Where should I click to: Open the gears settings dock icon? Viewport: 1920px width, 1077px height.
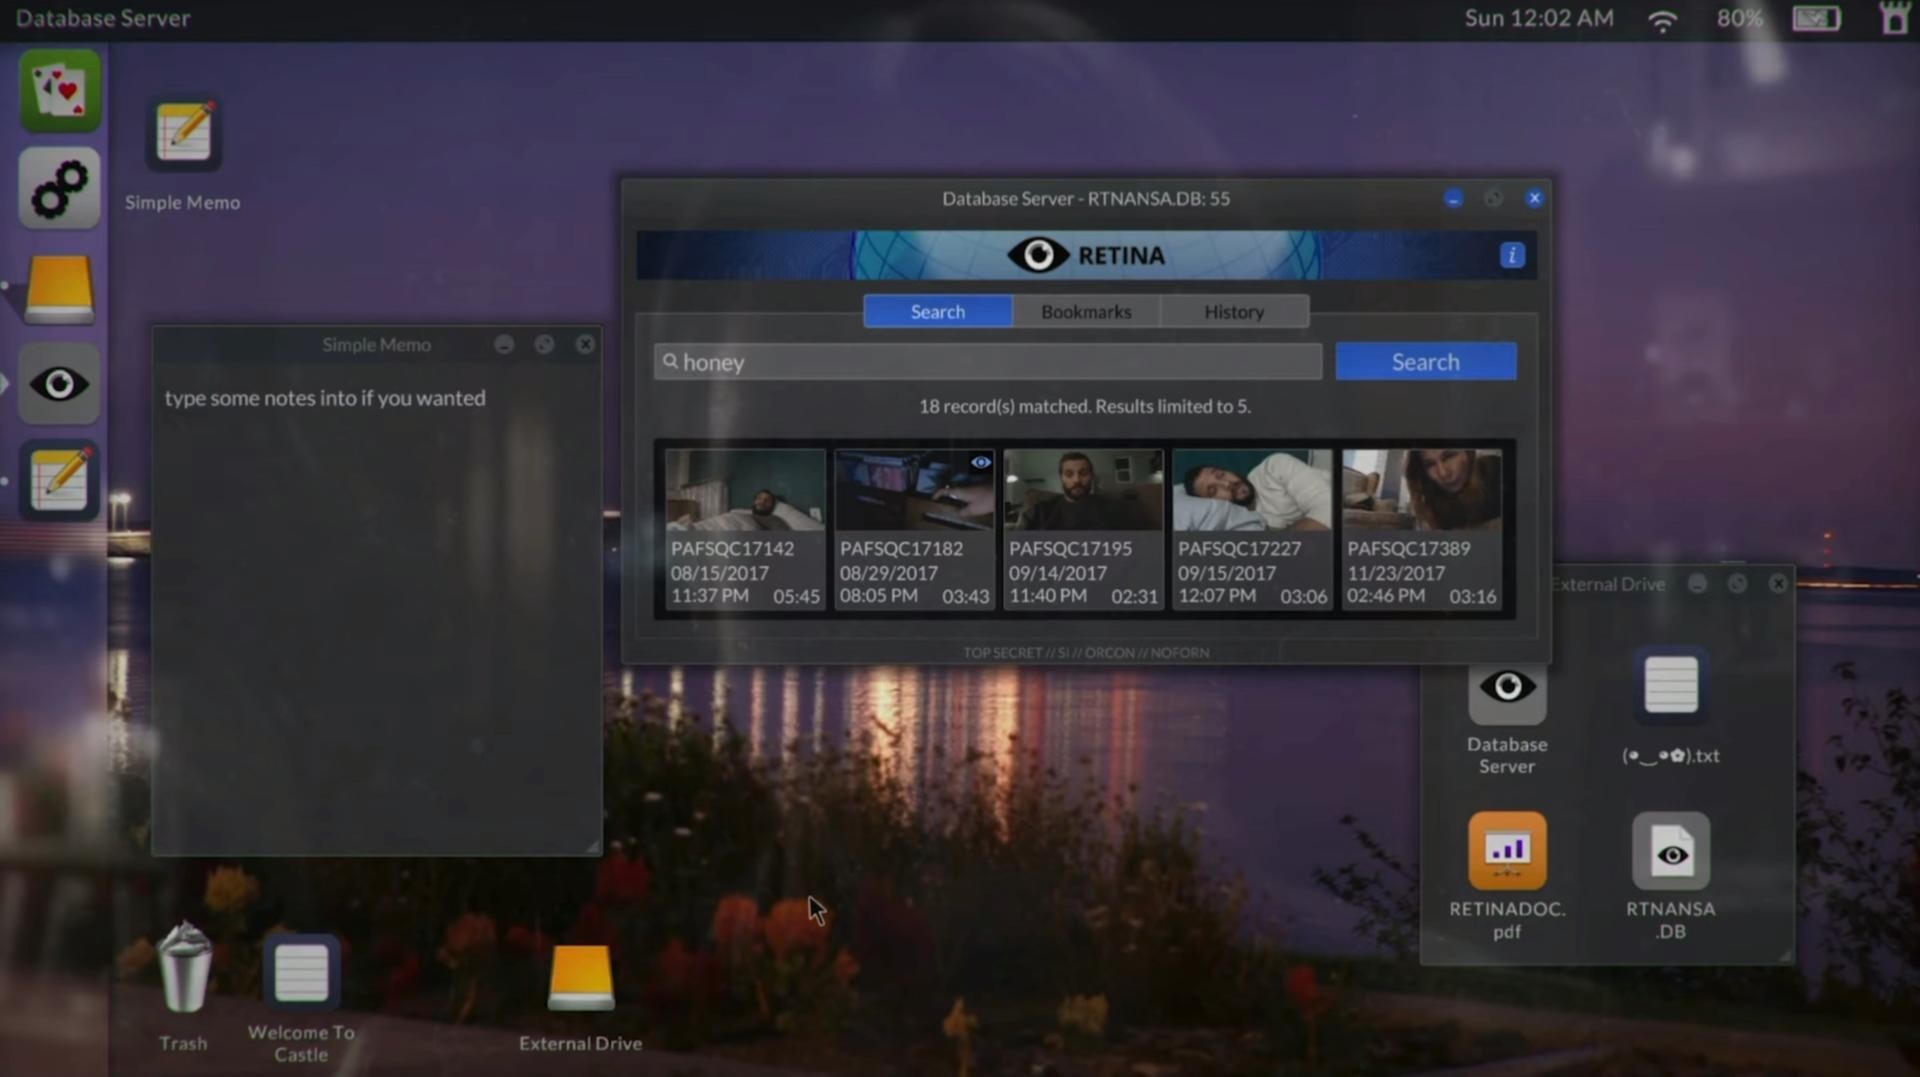(59, 188)
